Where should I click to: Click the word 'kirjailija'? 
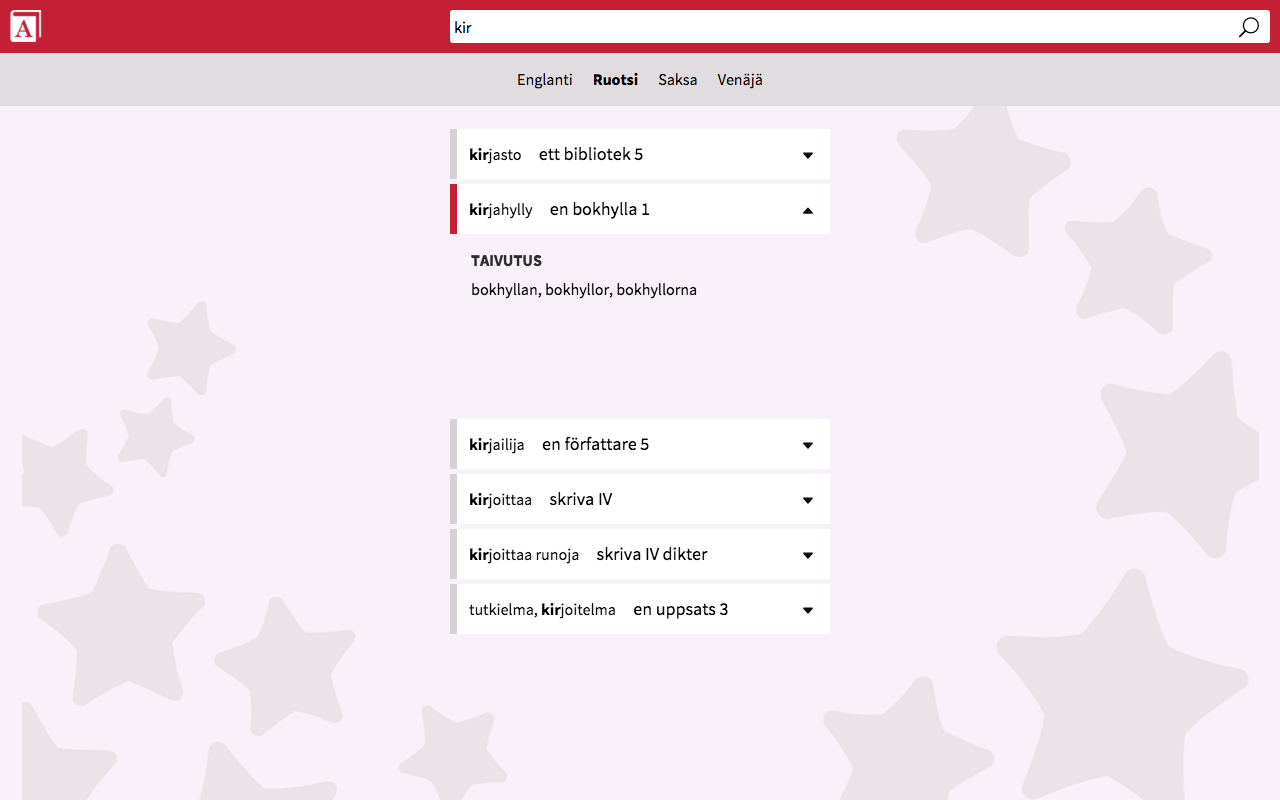point(497,445)
